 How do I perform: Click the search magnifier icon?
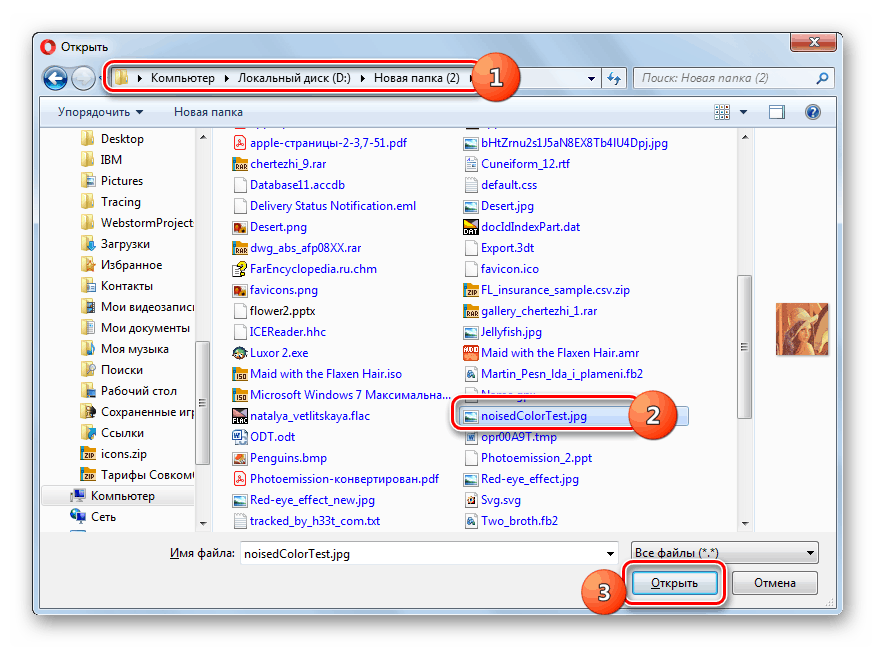822,78
